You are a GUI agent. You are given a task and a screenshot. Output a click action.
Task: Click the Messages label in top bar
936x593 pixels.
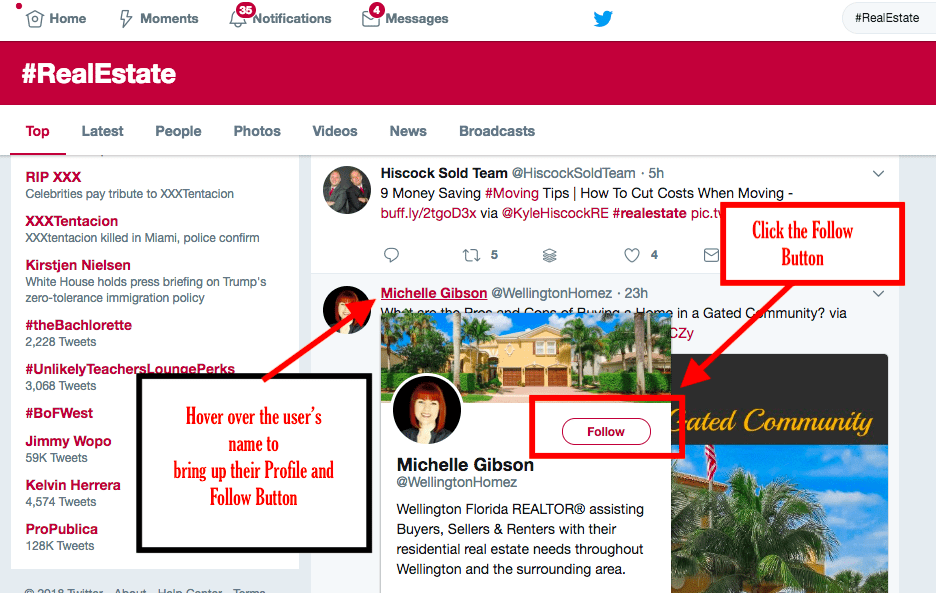(x=417, y=19)
